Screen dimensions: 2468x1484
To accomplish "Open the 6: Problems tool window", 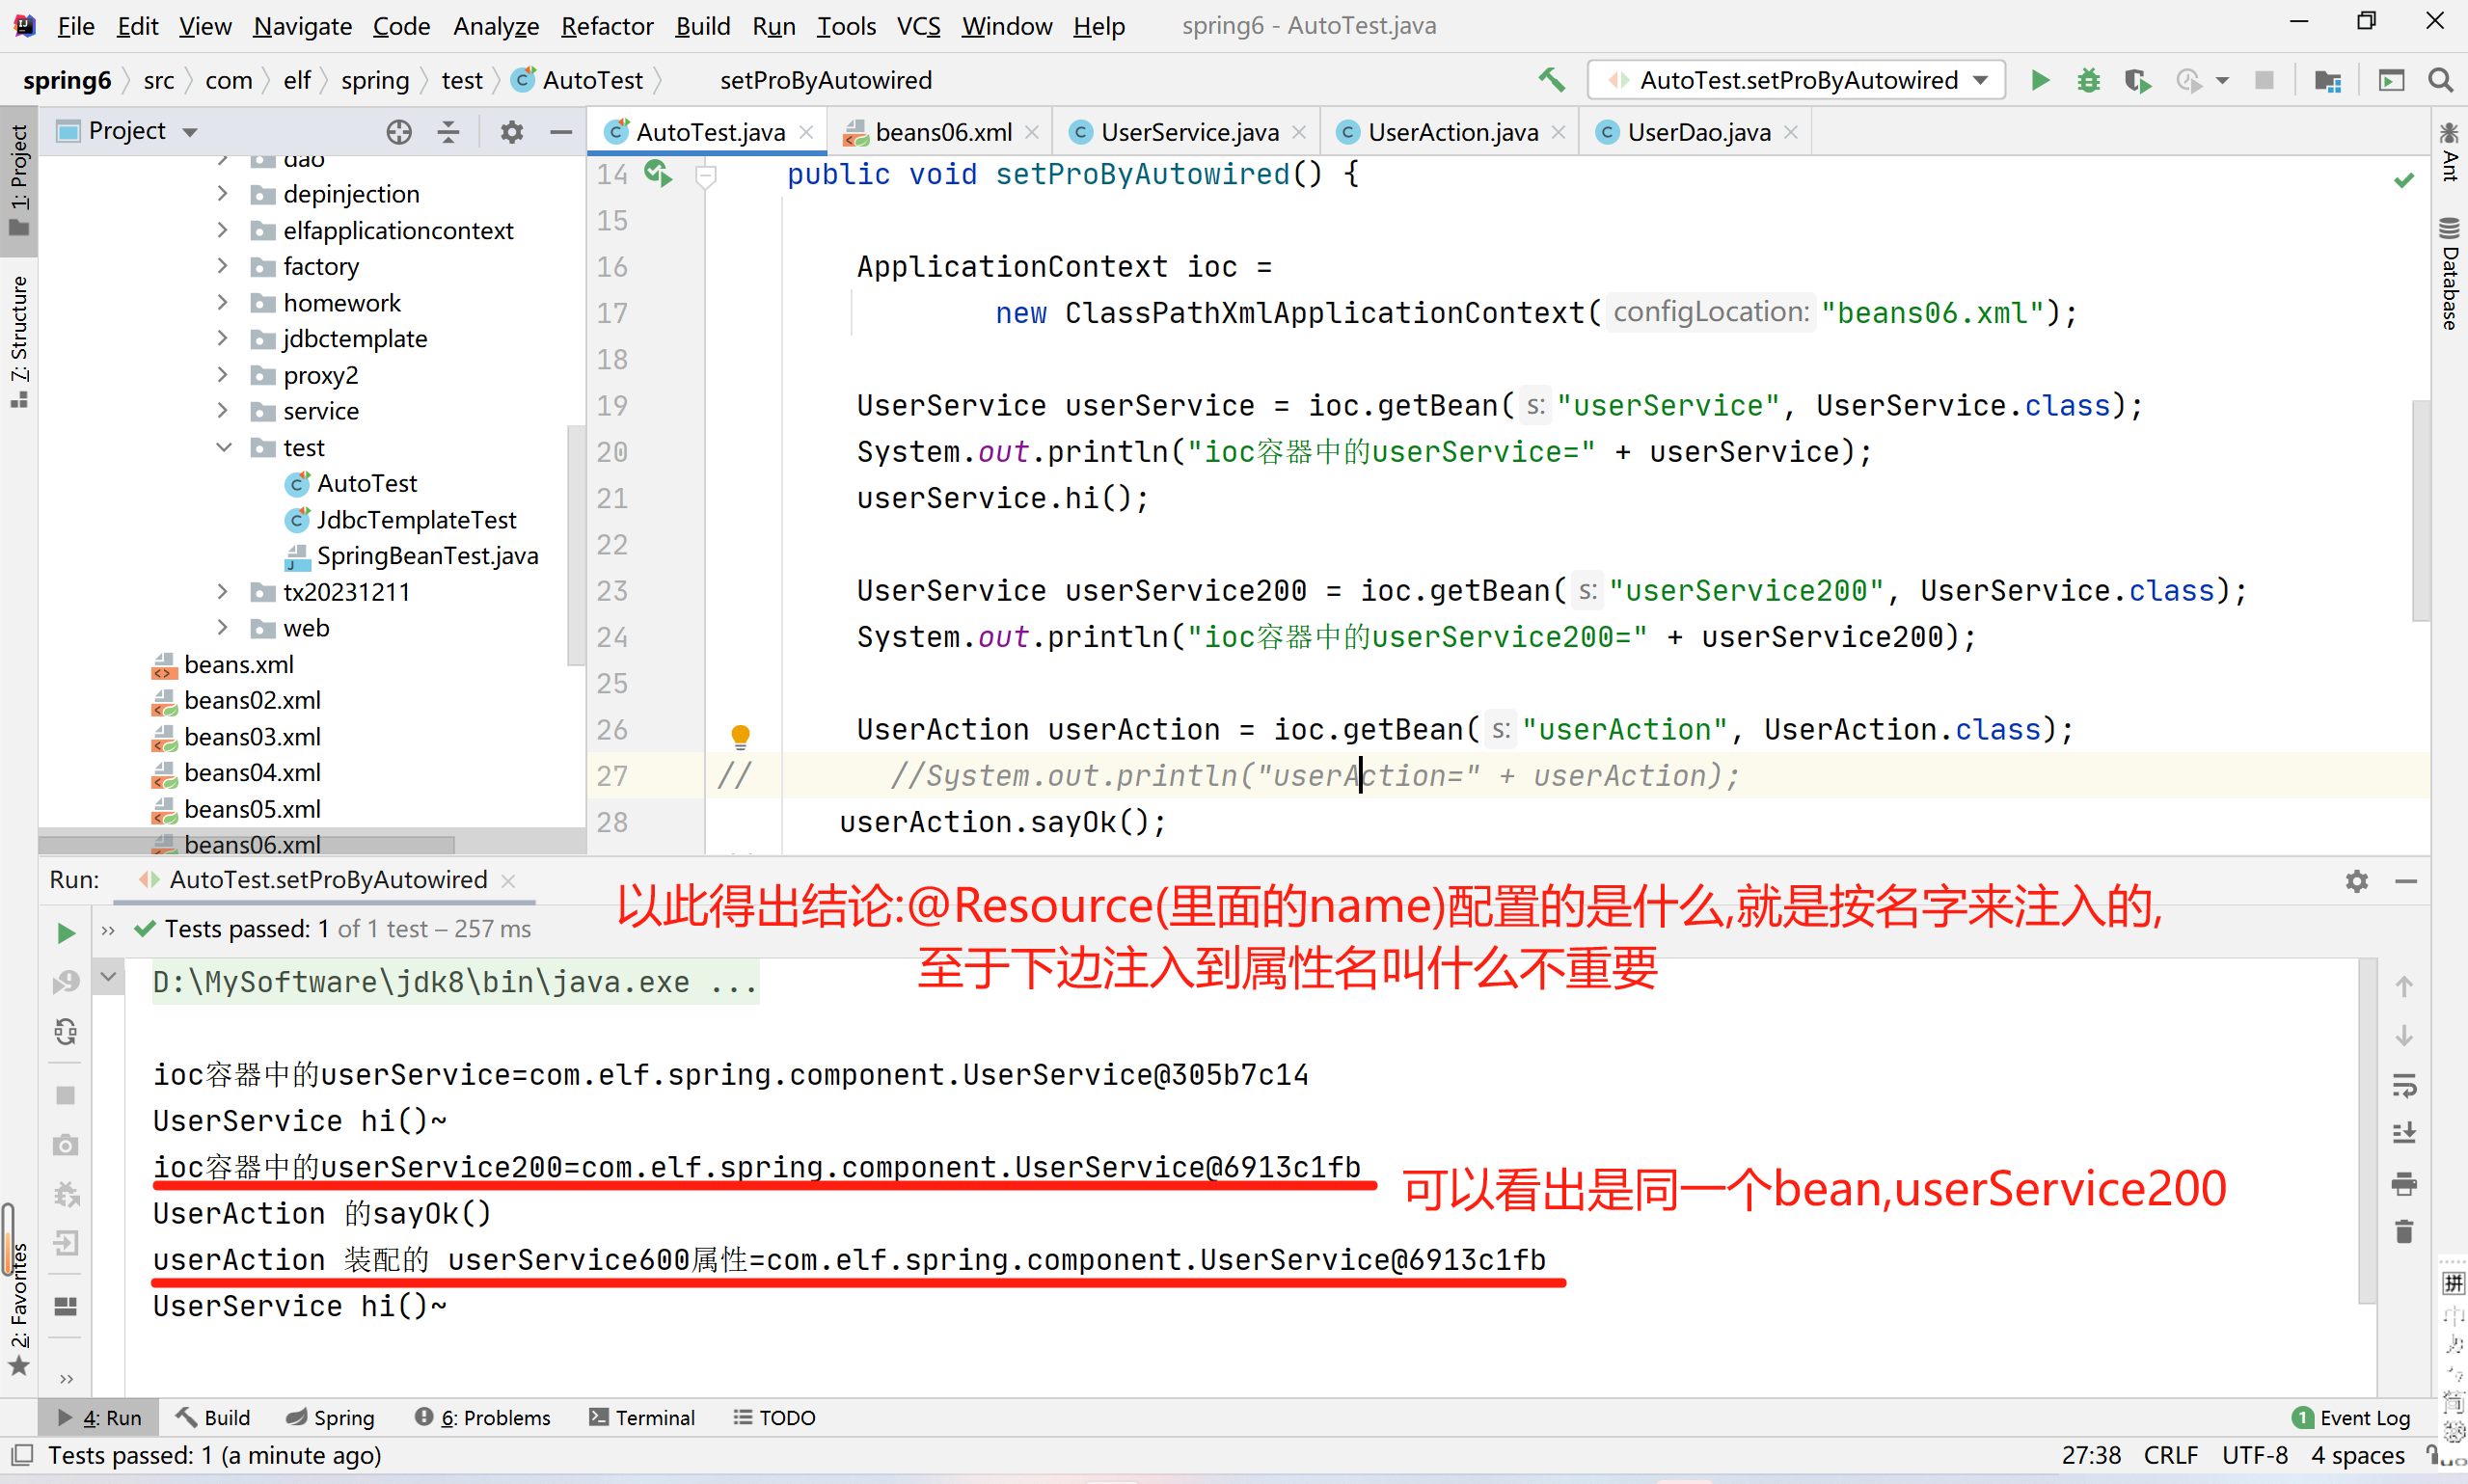I will pos(483,1417).
